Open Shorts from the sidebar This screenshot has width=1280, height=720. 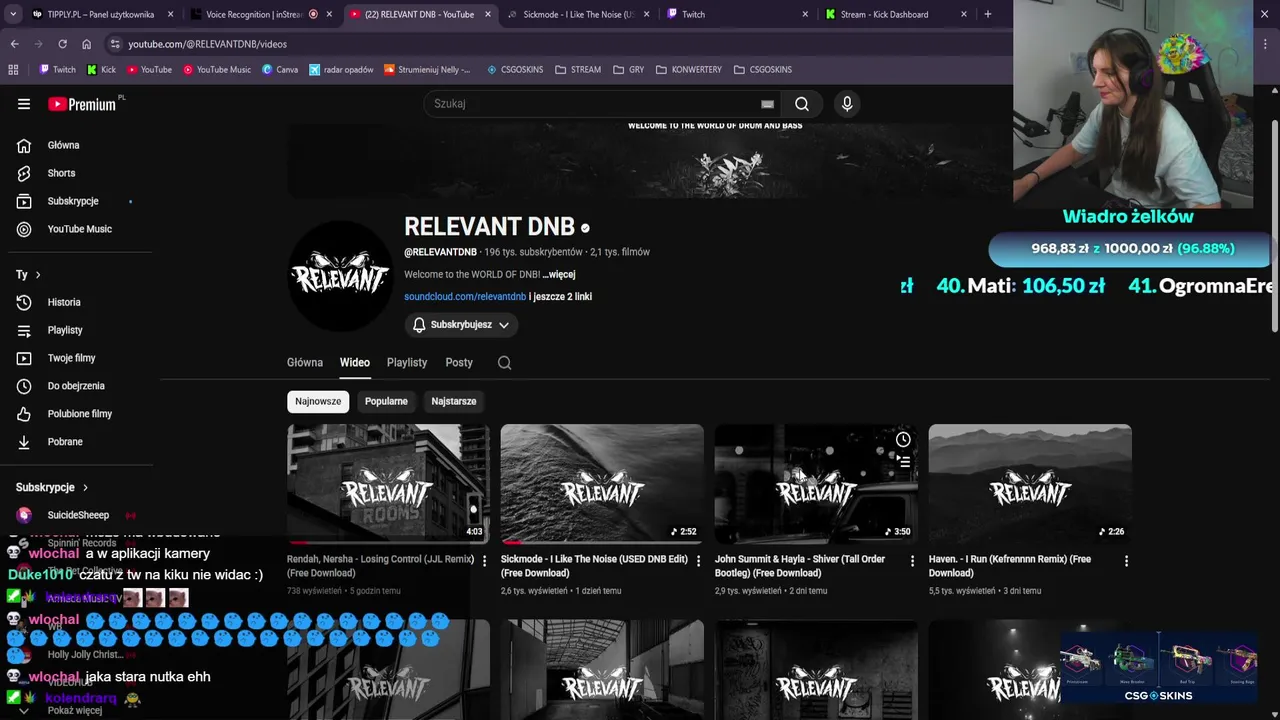pos(76,173)
